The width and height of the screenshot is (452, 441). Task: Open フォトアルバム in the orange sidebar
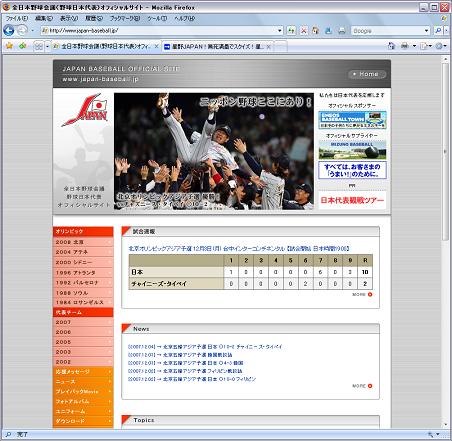pos(83,401)
